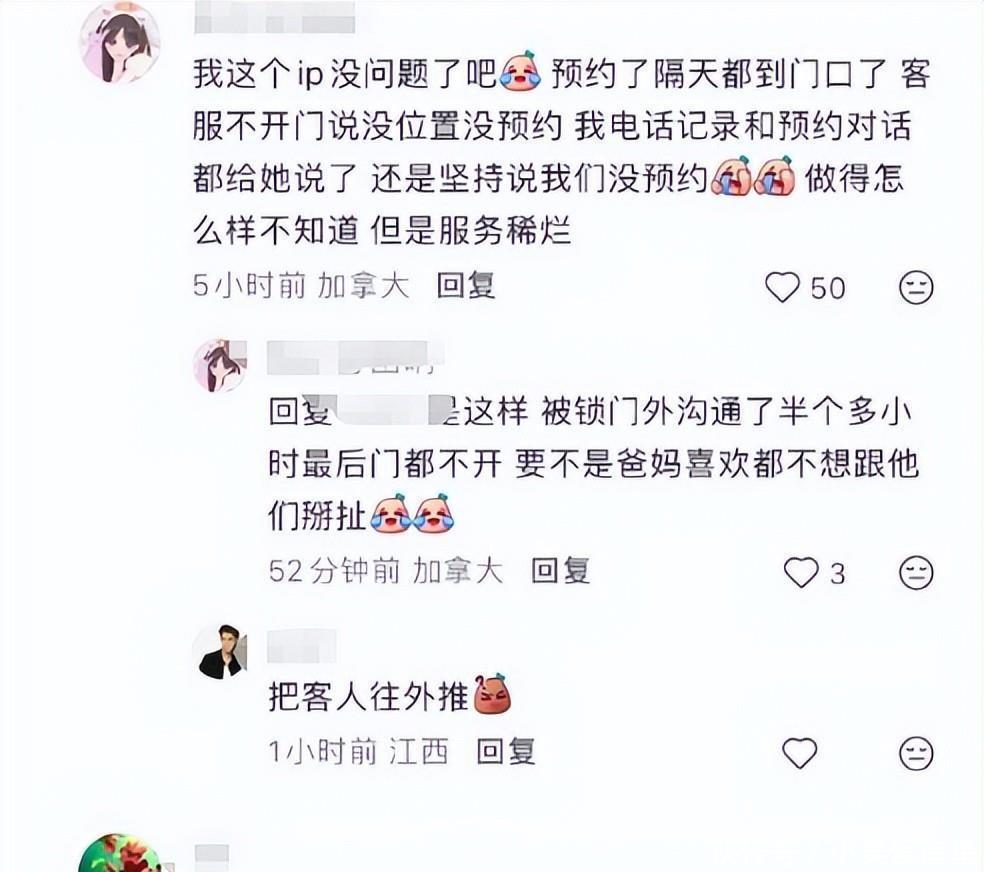Open the man in black avatar profile
This screenshot has width=984, height=872.
(x=220, y=652)
